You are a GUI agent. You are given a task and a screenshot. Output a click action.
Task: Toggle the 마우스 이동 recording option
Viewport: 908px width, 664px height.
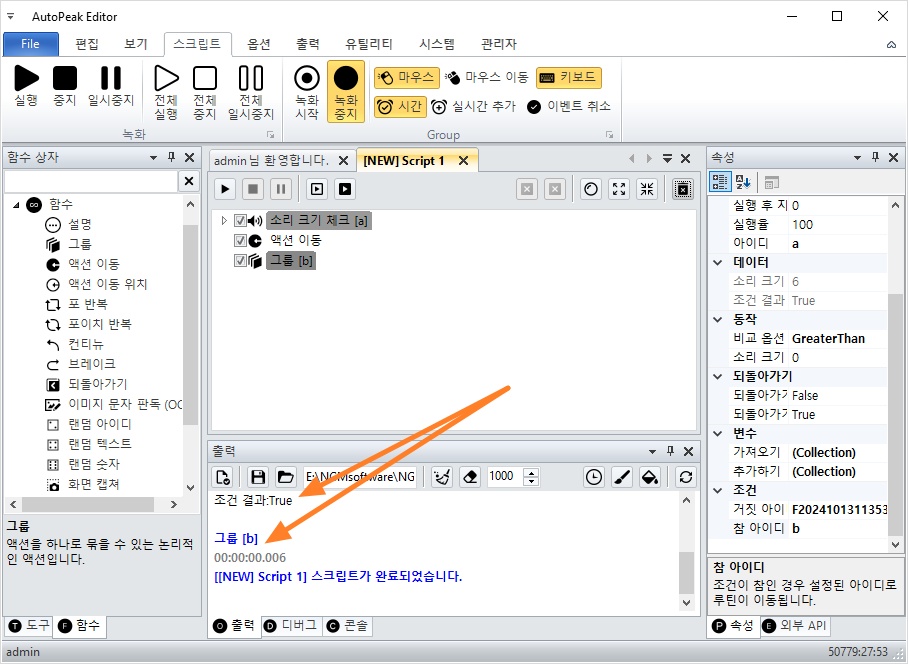click(x=486, y=77)
